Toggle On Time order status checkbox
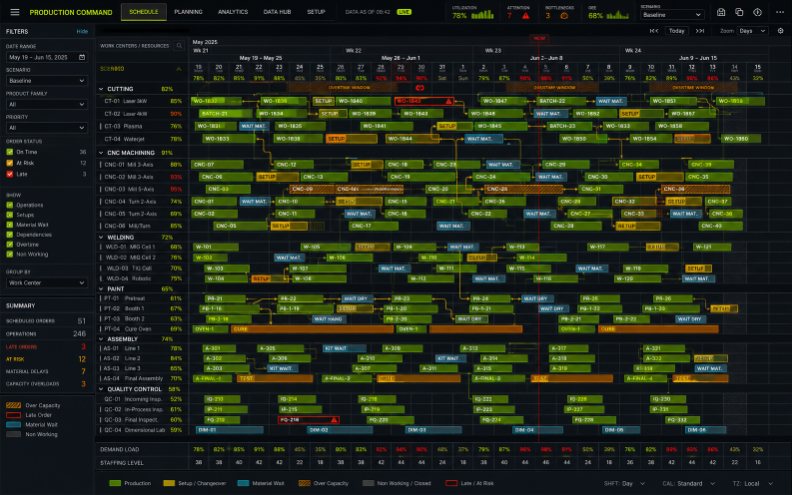792x495 pixels. (9, 152)
